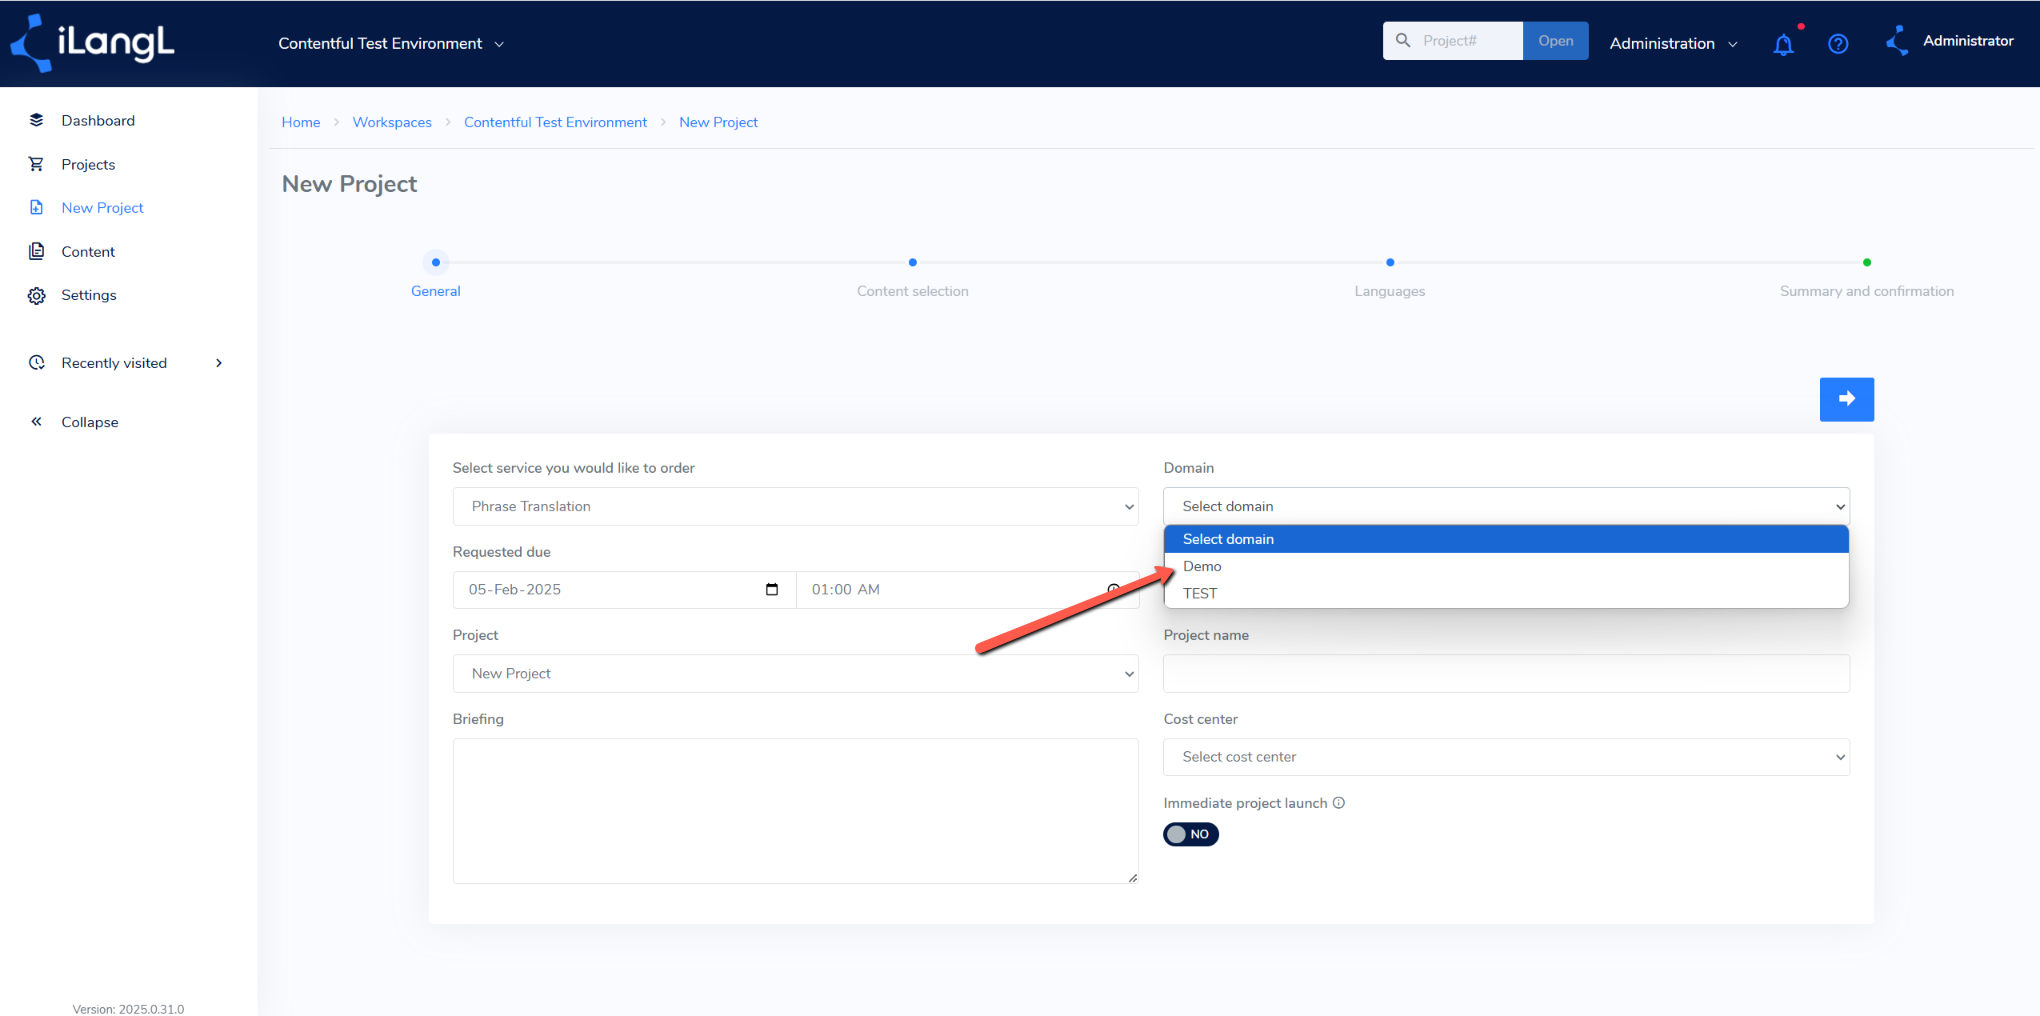The width and height of the screenshot is (2040, 1016).
Task: Click the Collapse double-chevron icon
Action: coord(37,422)
